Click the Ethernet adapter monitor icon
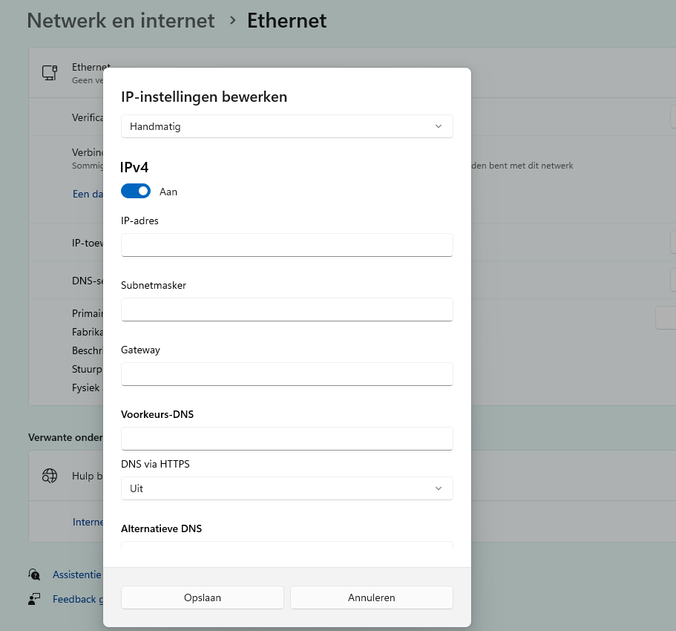The height and width of the screenshot is (631, 676). 50,72
